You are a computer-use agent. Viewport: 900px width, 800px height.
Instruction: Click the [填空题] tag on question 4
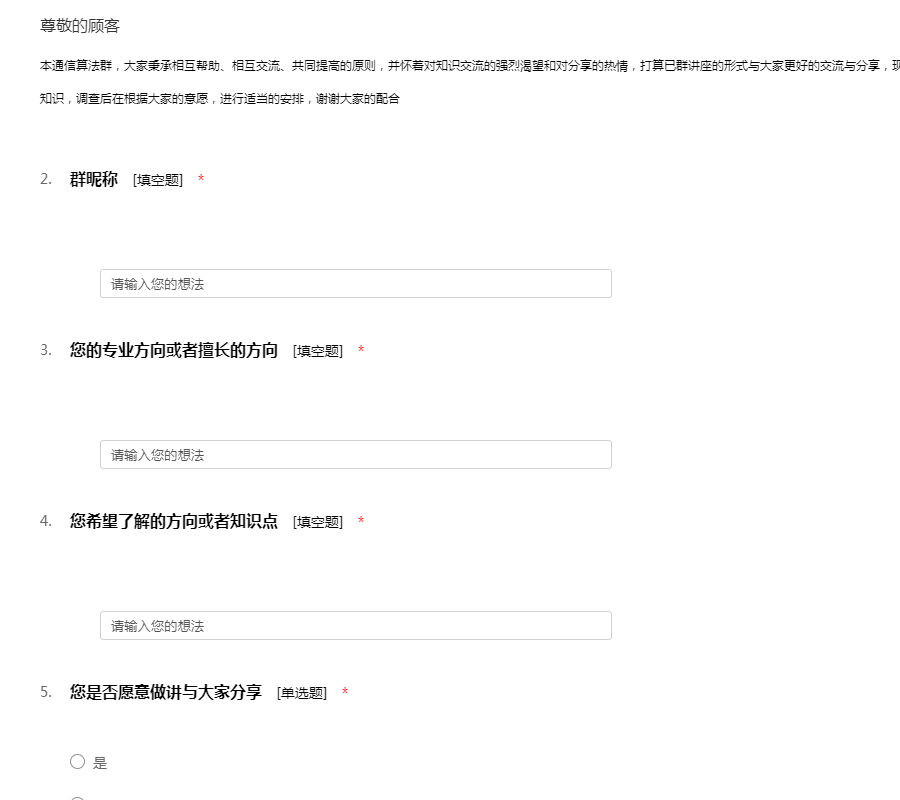(318, 522)
